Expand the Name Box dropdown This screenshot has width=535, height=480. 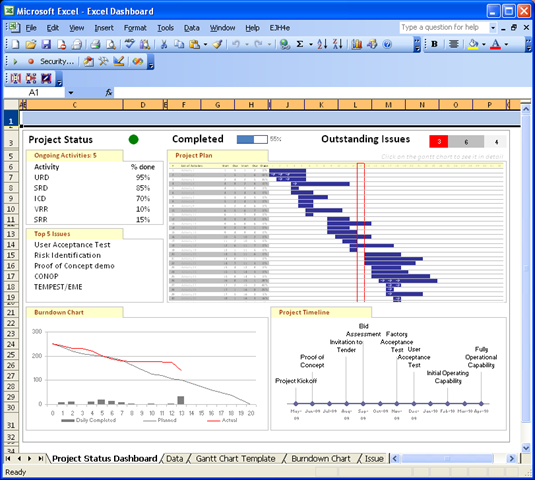point(71,92)
